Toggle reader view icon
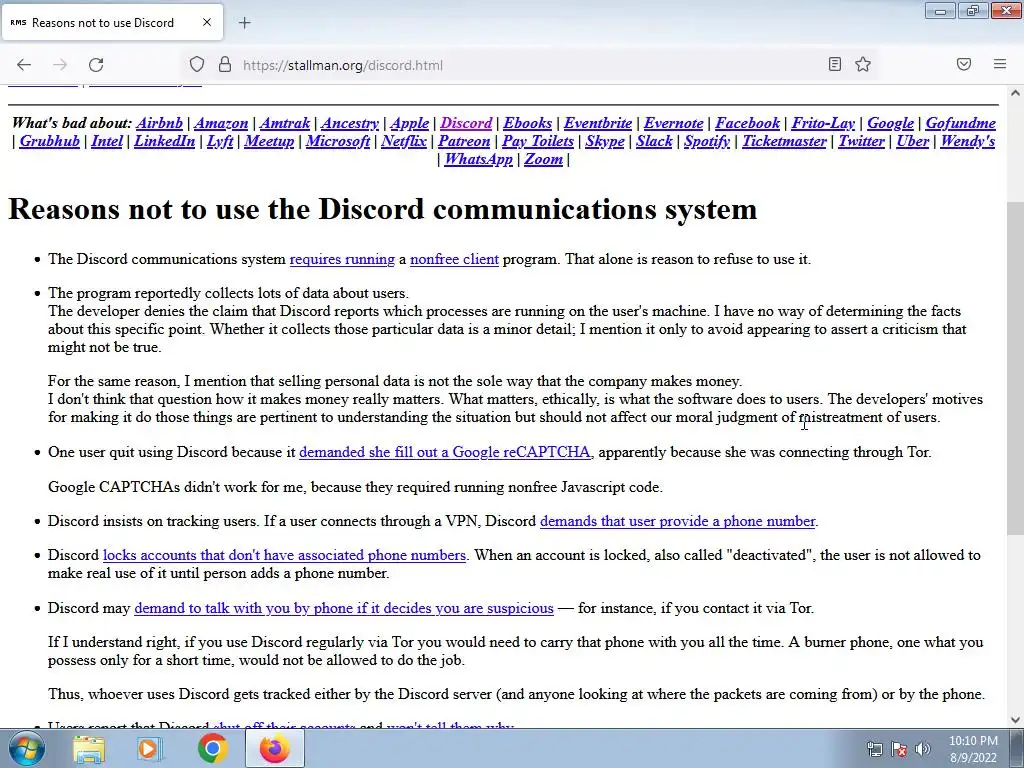The width and height of the screenshot is (1024, 768). click(x=835, y=64)
